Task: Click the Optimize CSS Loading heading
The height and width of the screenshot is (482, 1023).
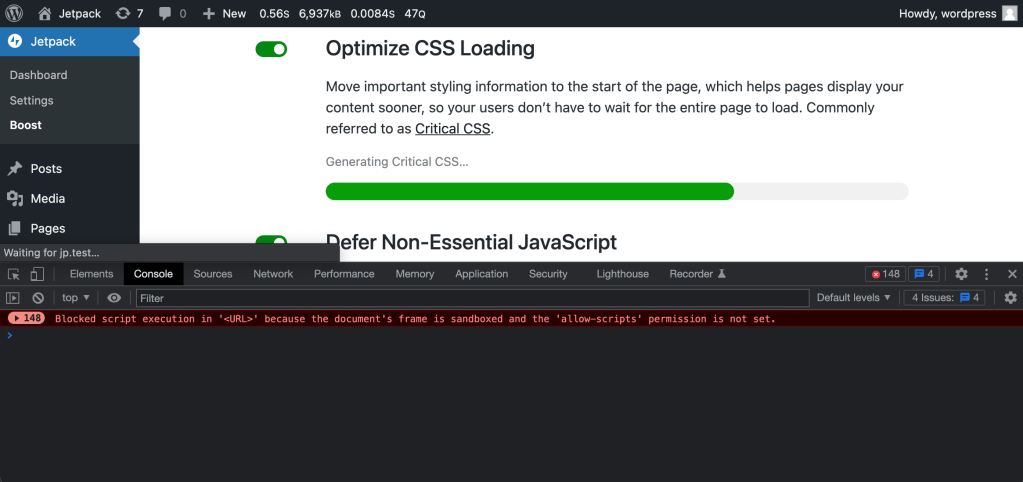Action: click(430, 48)
